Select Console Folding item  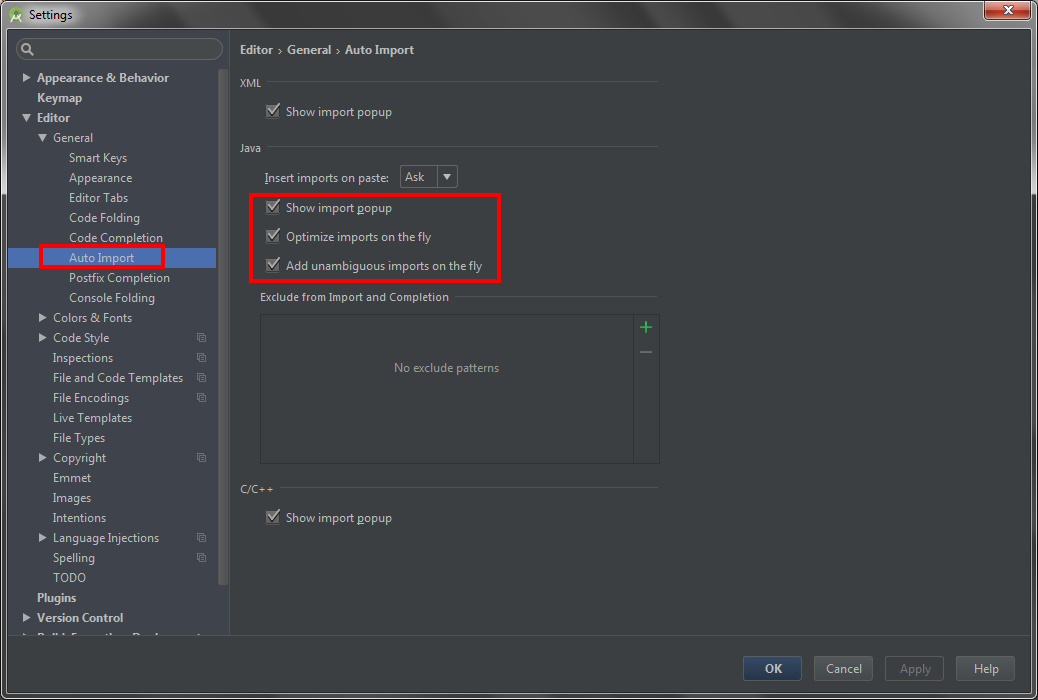click(x=112, y=298)
